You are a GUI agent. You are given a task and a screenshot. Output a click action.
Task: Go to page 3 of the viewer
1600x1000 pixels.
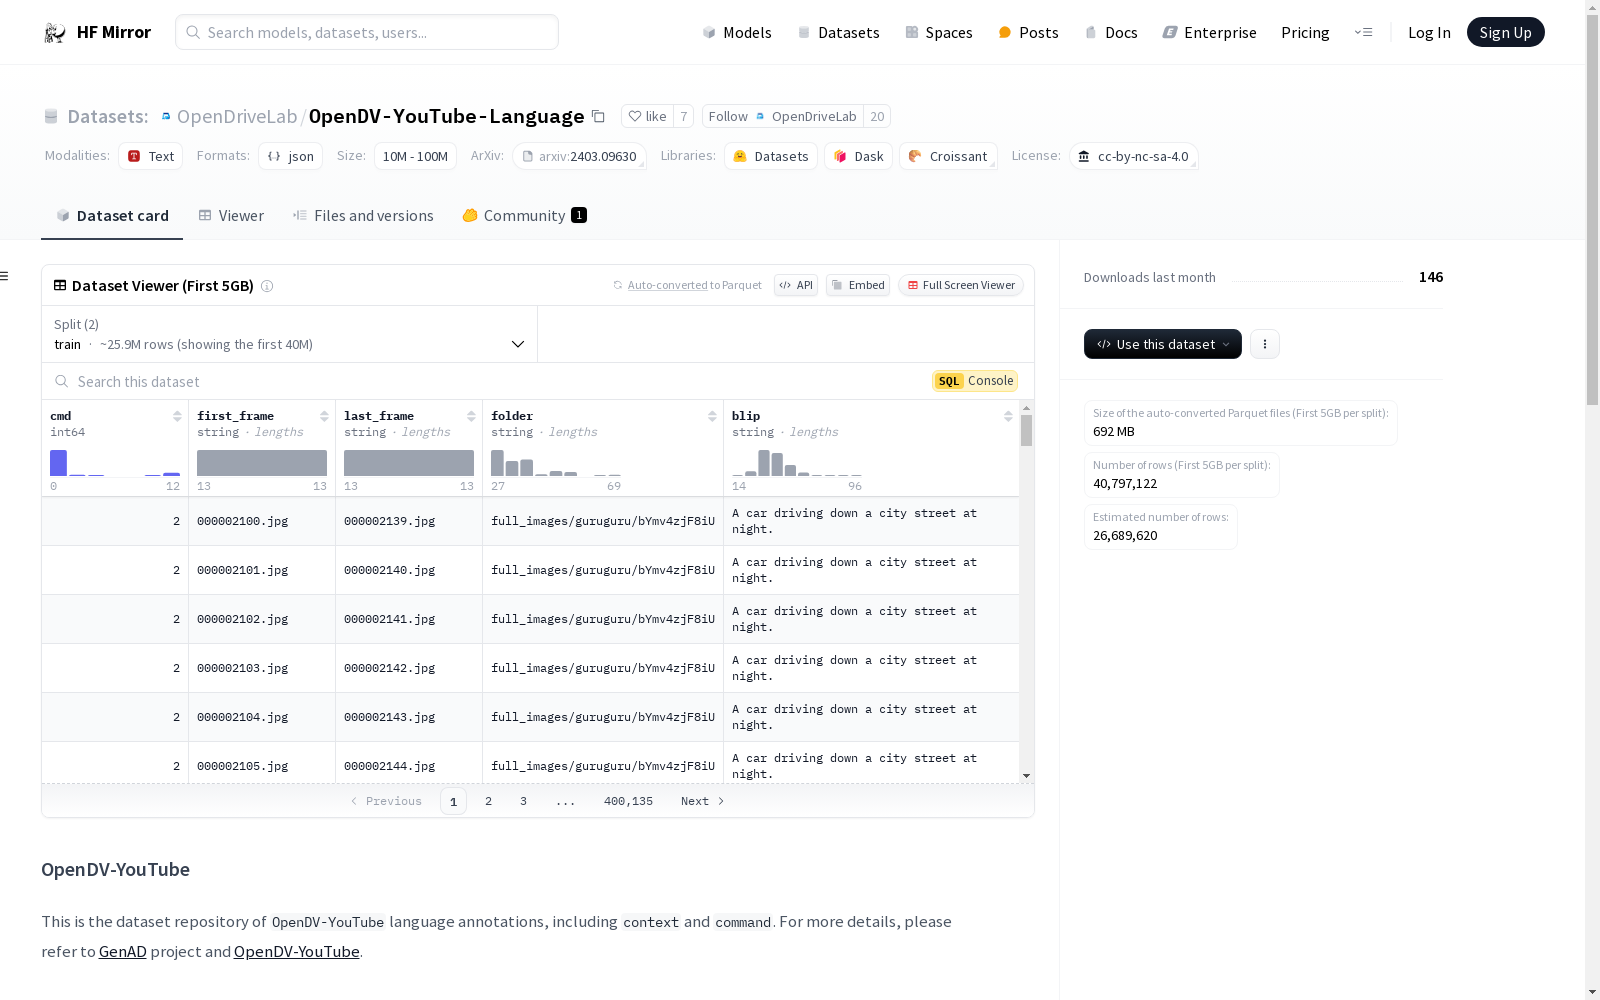point(523,801)
